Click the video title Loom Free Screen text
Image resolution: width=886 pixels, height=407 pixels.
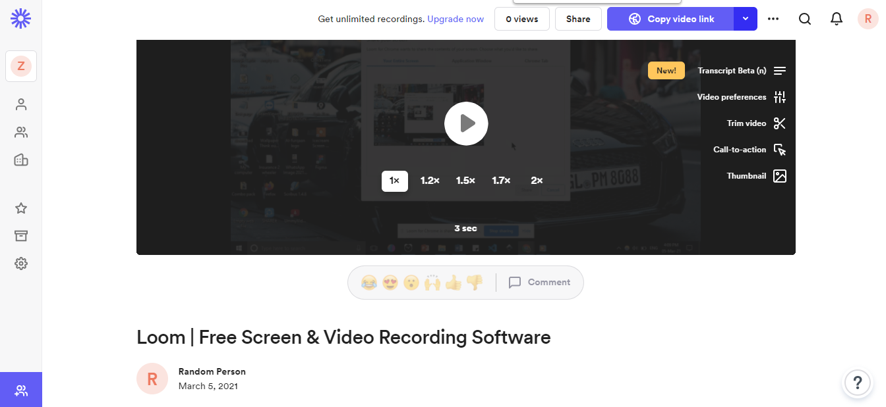[344, 337]
